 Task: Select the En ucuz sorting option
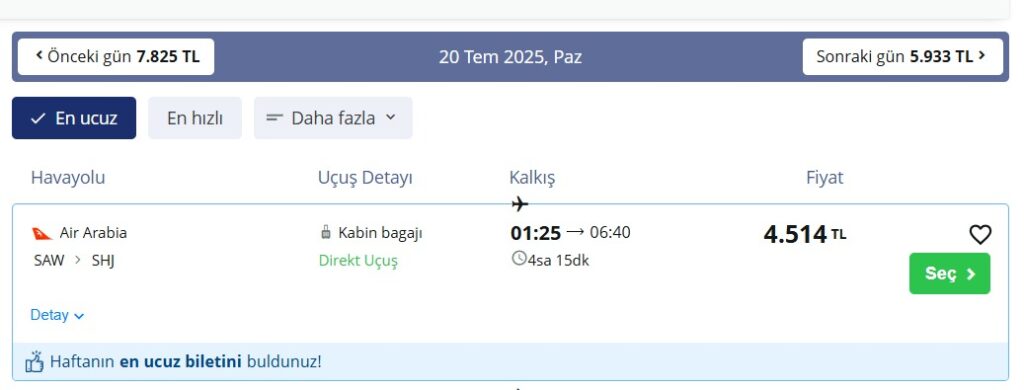click(74, 118)
